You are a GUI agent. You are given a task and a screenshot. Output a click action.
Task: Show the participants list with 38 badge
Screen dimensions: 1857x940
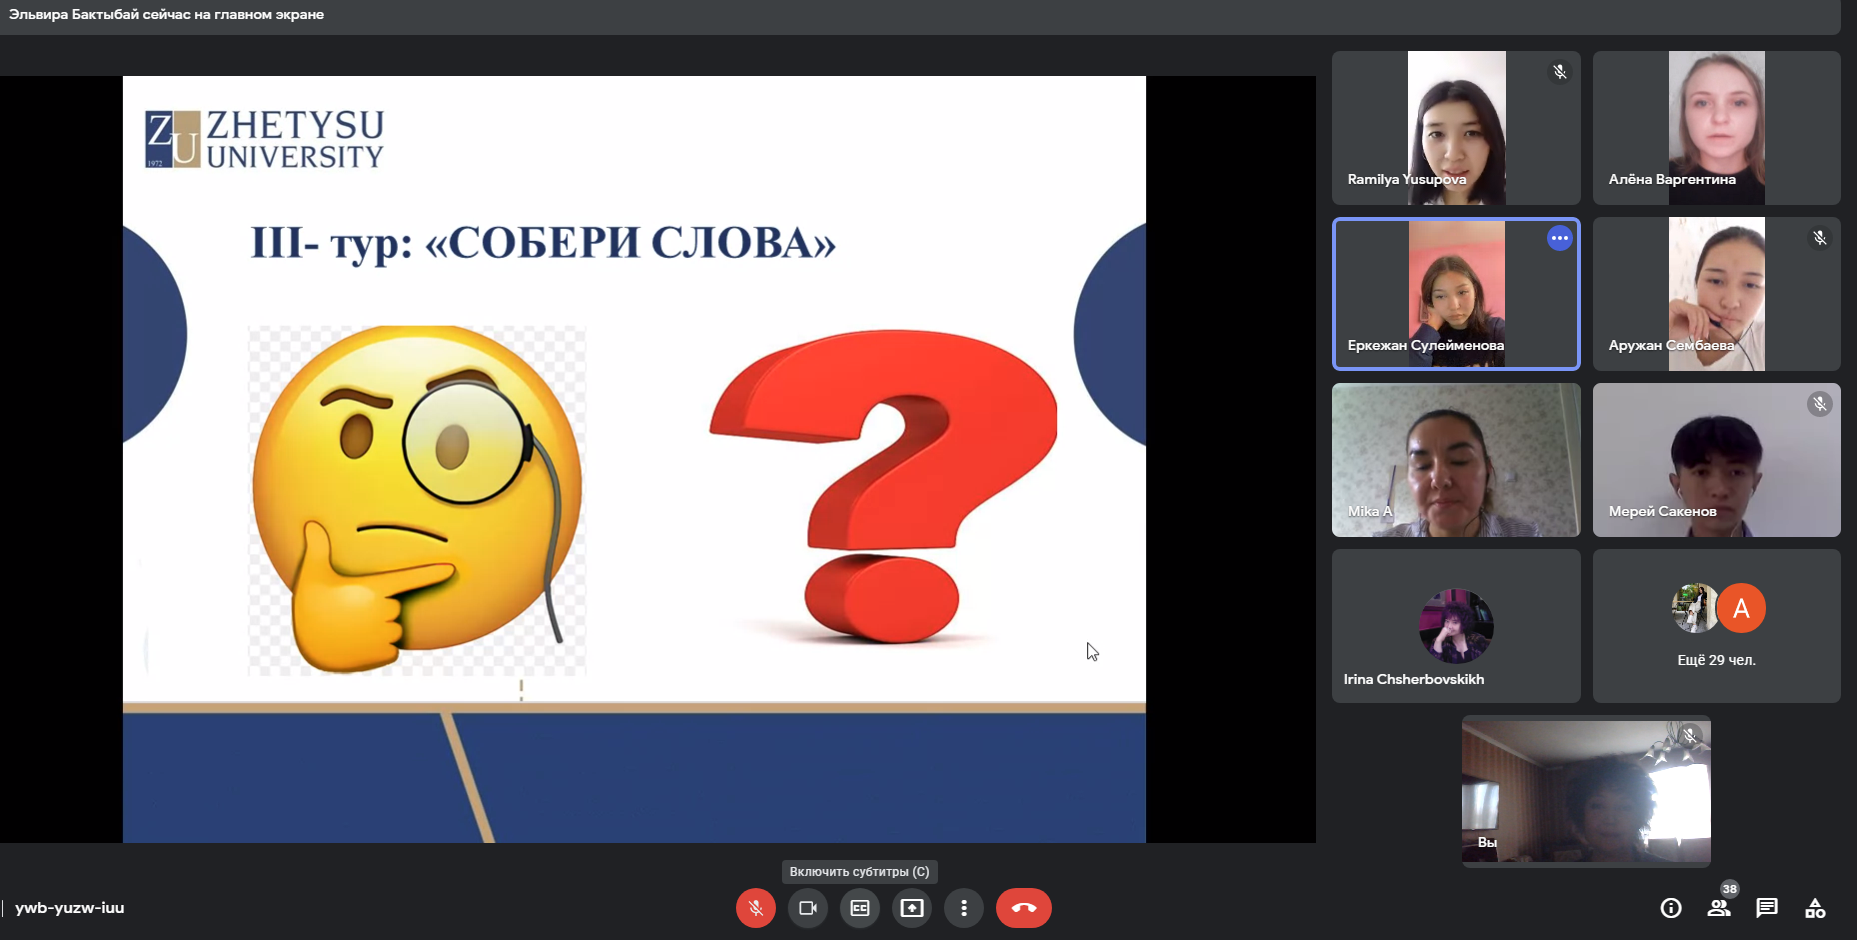point(1719,908)
